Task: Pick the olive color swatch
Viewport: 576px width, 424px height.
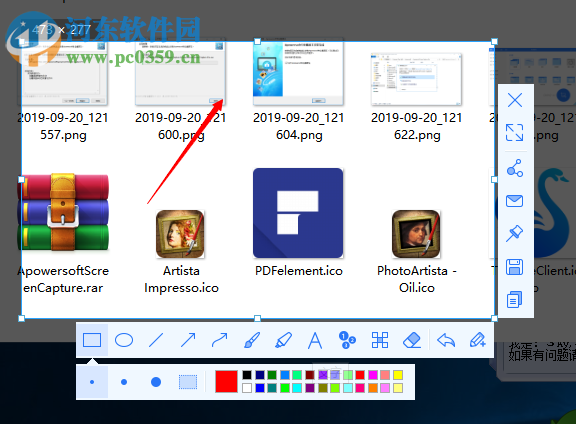Action: point(323,388)
